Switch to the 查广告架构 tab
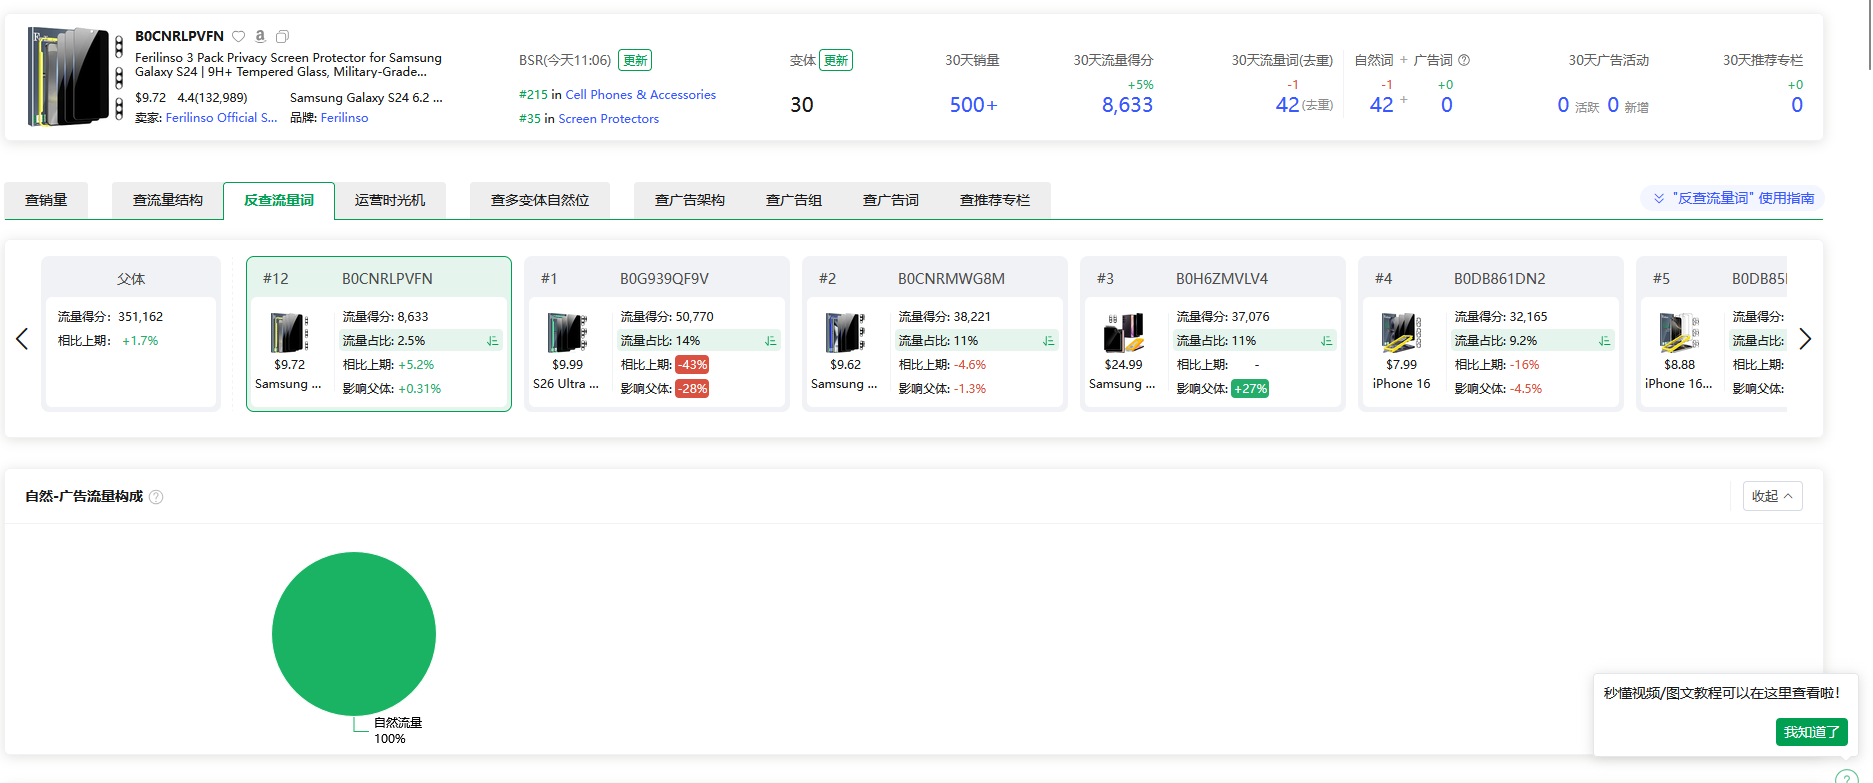Image resolution: width=1873 pixels, height=783 pixels. click(690, 200)
